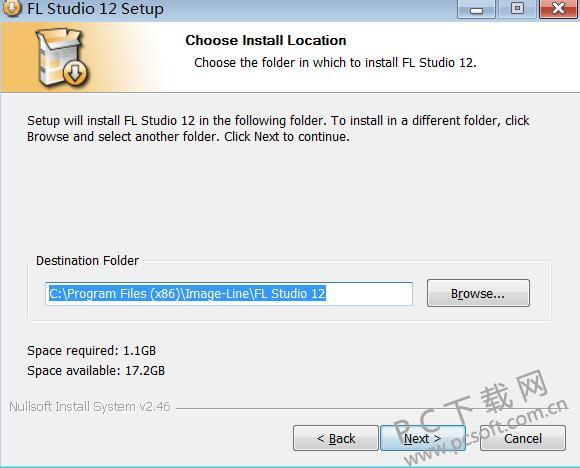
Task: Cancel the FL Studio 12 installation
Action: coord(523,438)
